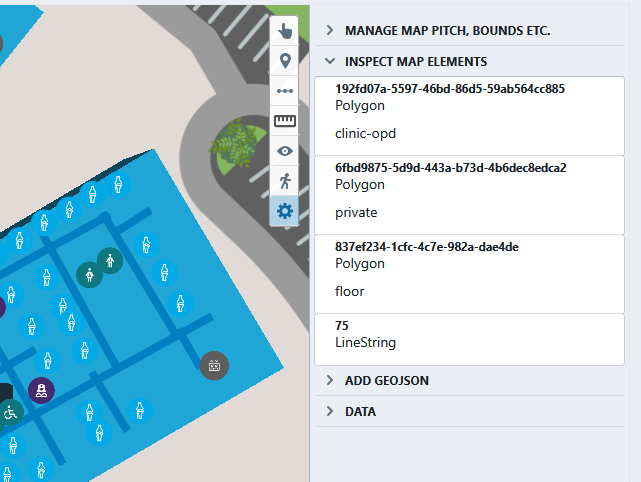This screenshot has width=641, height=482.
Task: Select the location pin marker tool
Action: (x=285, y=61)
